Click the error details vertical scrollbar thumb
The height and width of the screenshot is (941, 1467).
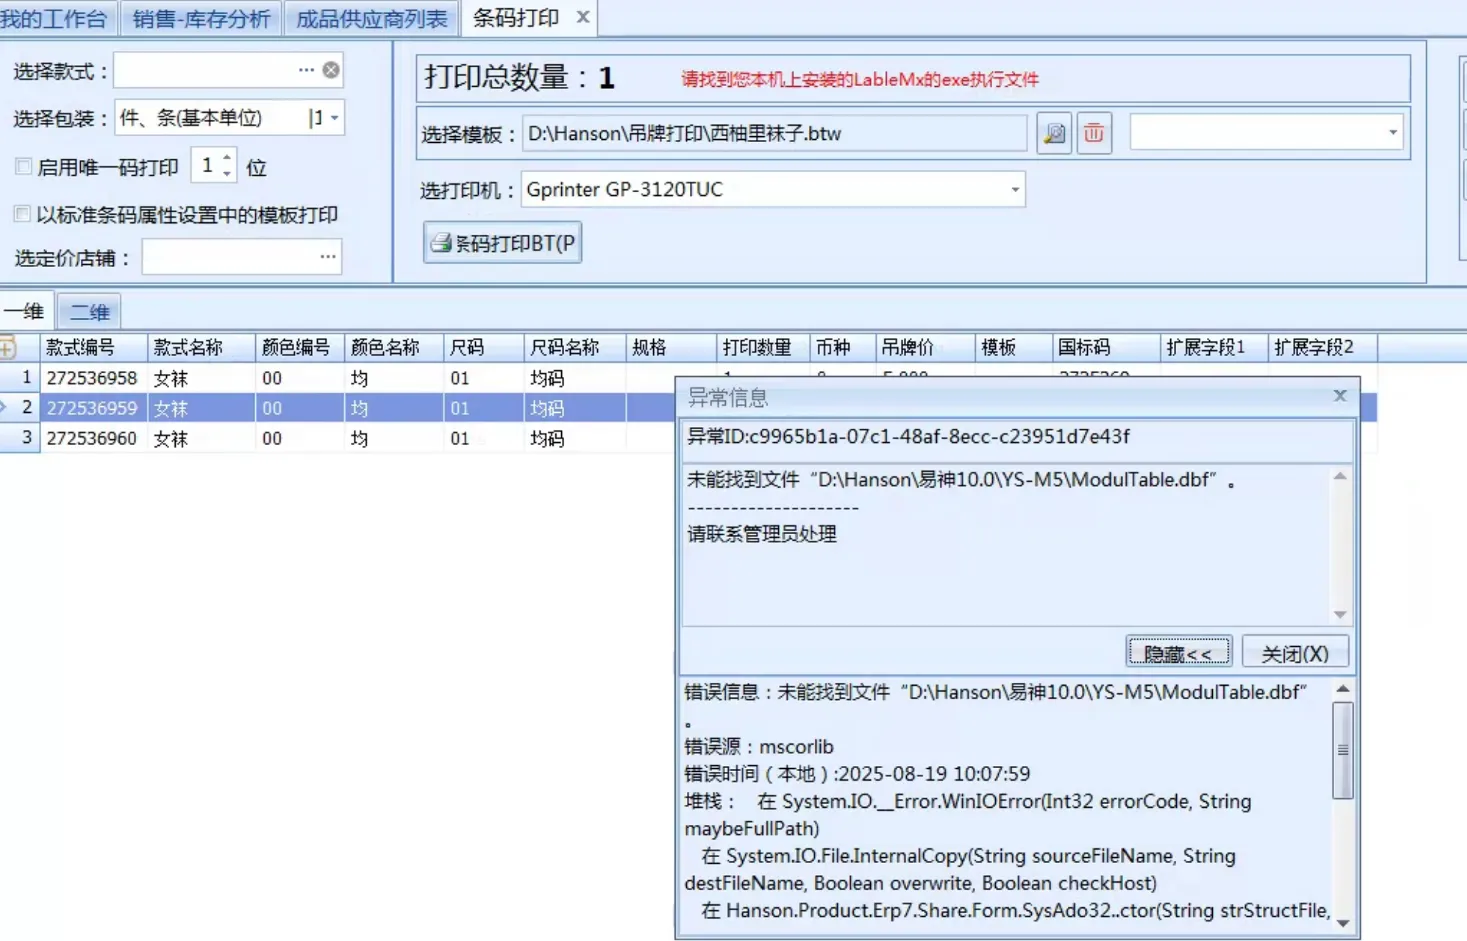(1343, 750)
